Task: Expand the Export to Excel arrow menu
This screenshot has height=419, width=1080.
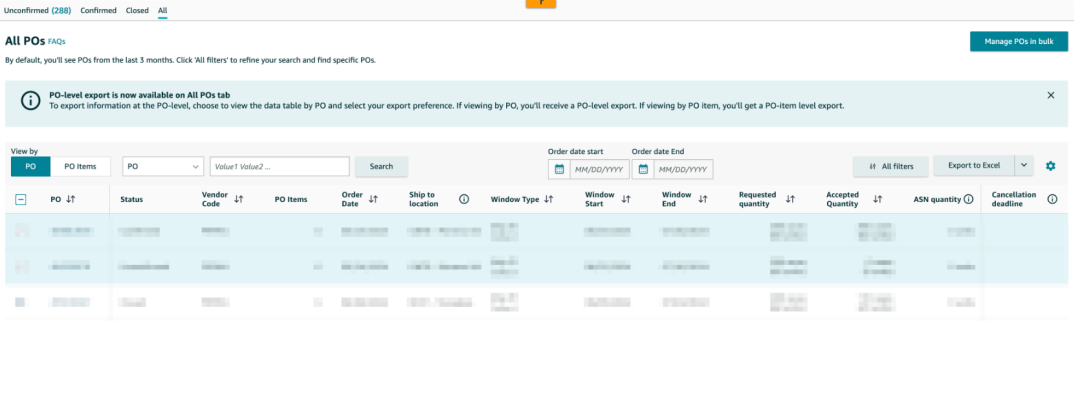Action: [1024, 165]
